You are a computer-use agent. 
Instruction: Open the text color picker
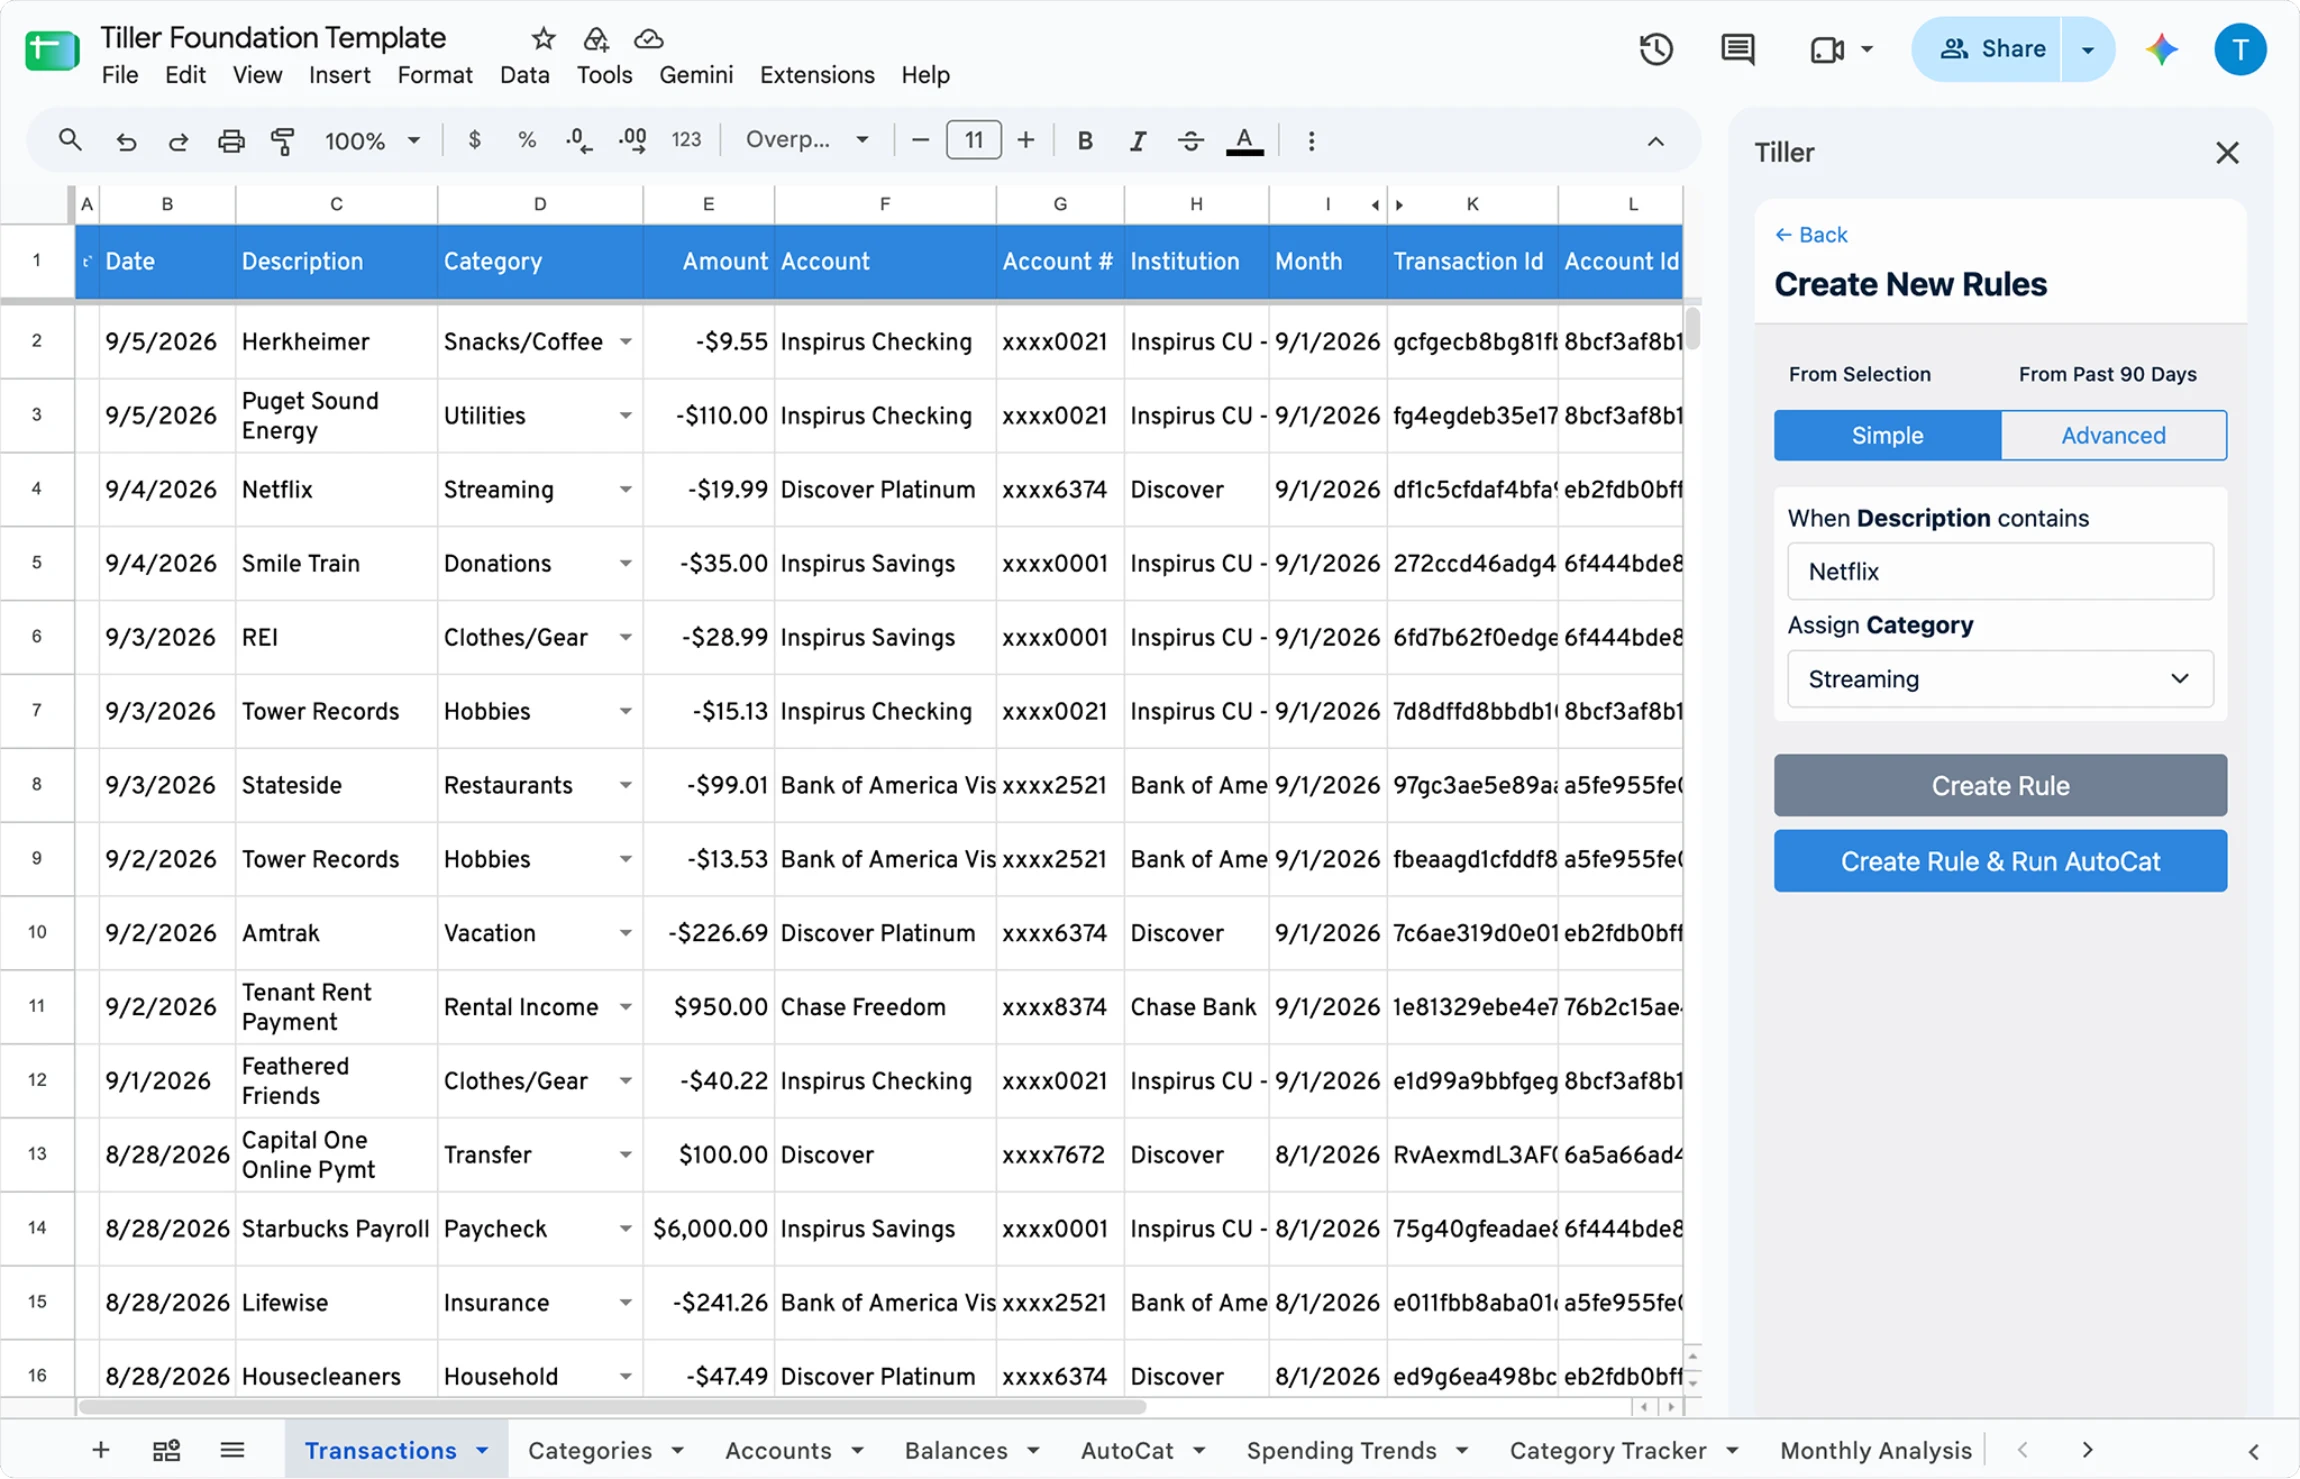[x=1244, y=141]
